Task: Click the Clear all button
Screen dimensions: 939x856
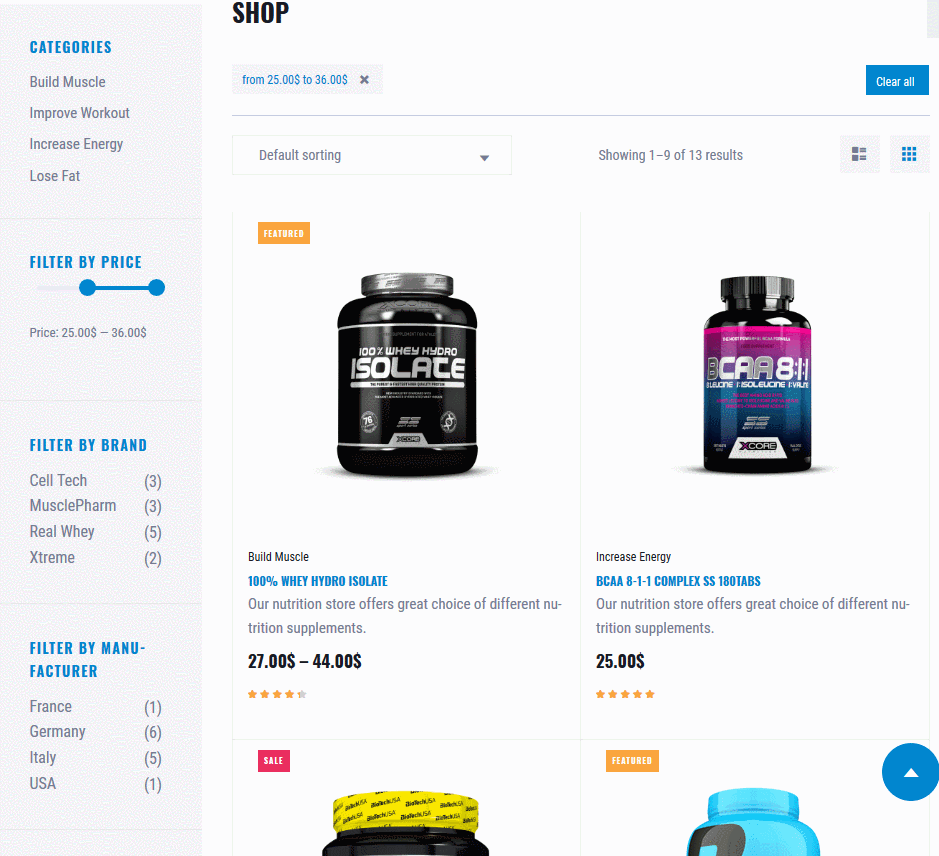Action: click(x=896, y=80)
